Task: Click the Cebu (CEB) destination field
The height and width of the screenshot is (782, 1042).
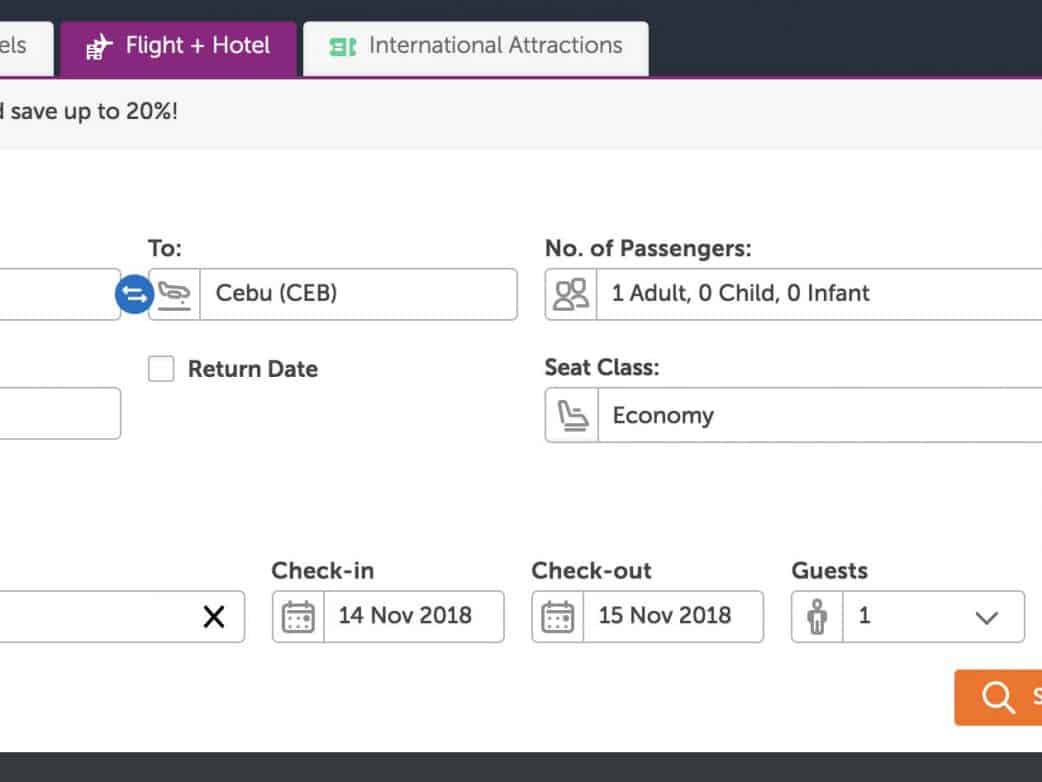Action: [x=358, y=294]
